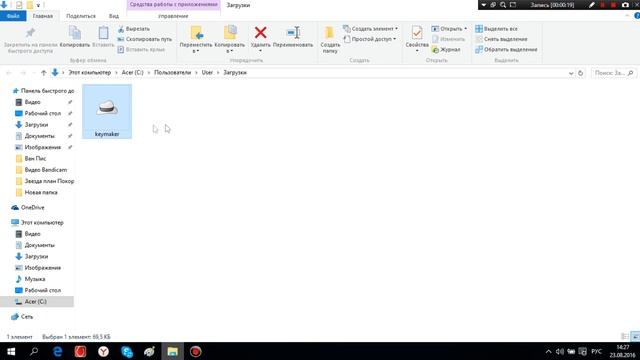Click Acer (C:) in the address path
640x360 pixels.
133,72
